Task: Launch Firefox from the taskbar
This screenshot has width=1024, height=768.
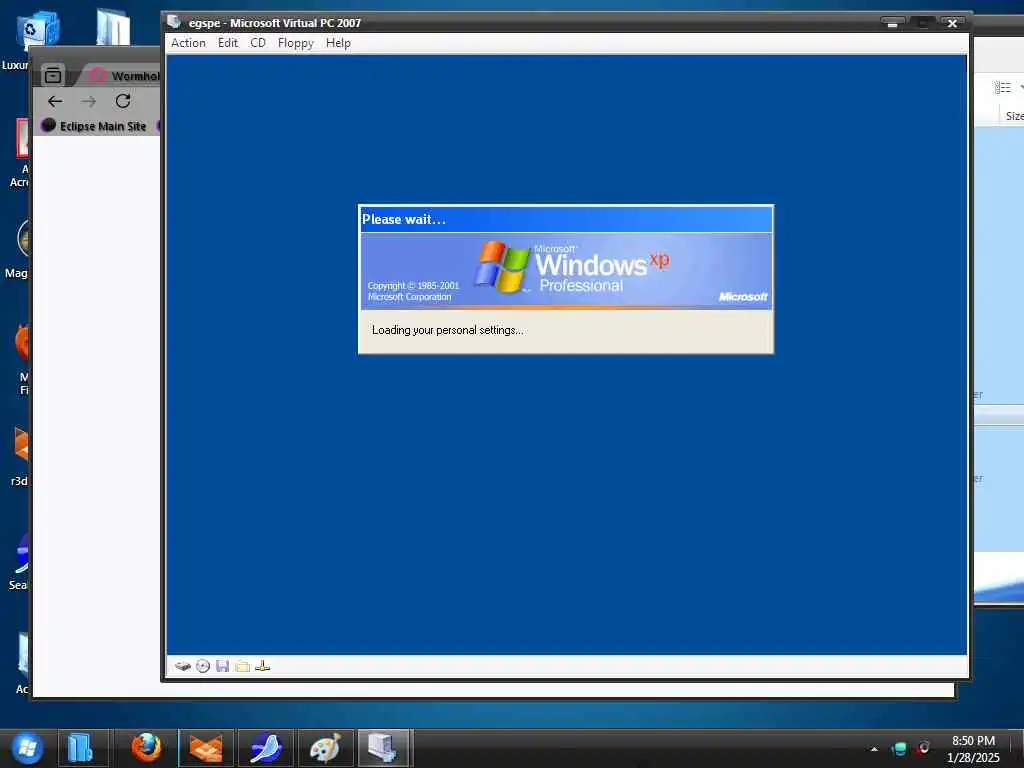Action: [146, 748]
